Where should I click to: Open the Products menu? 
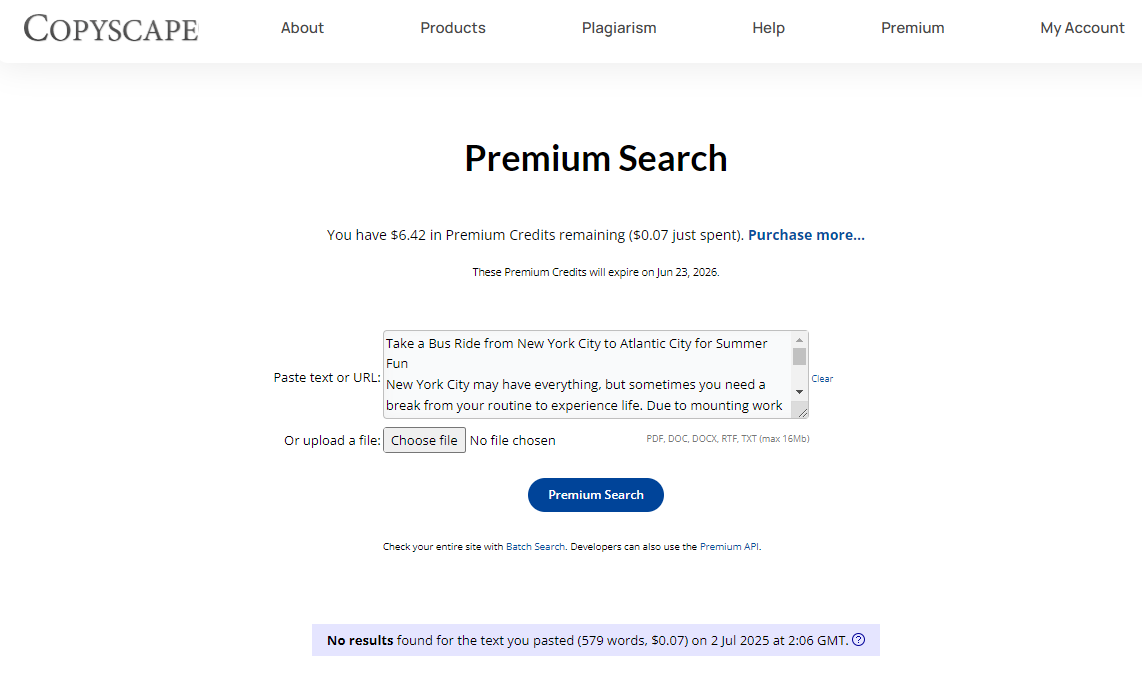tap(453, 28)
